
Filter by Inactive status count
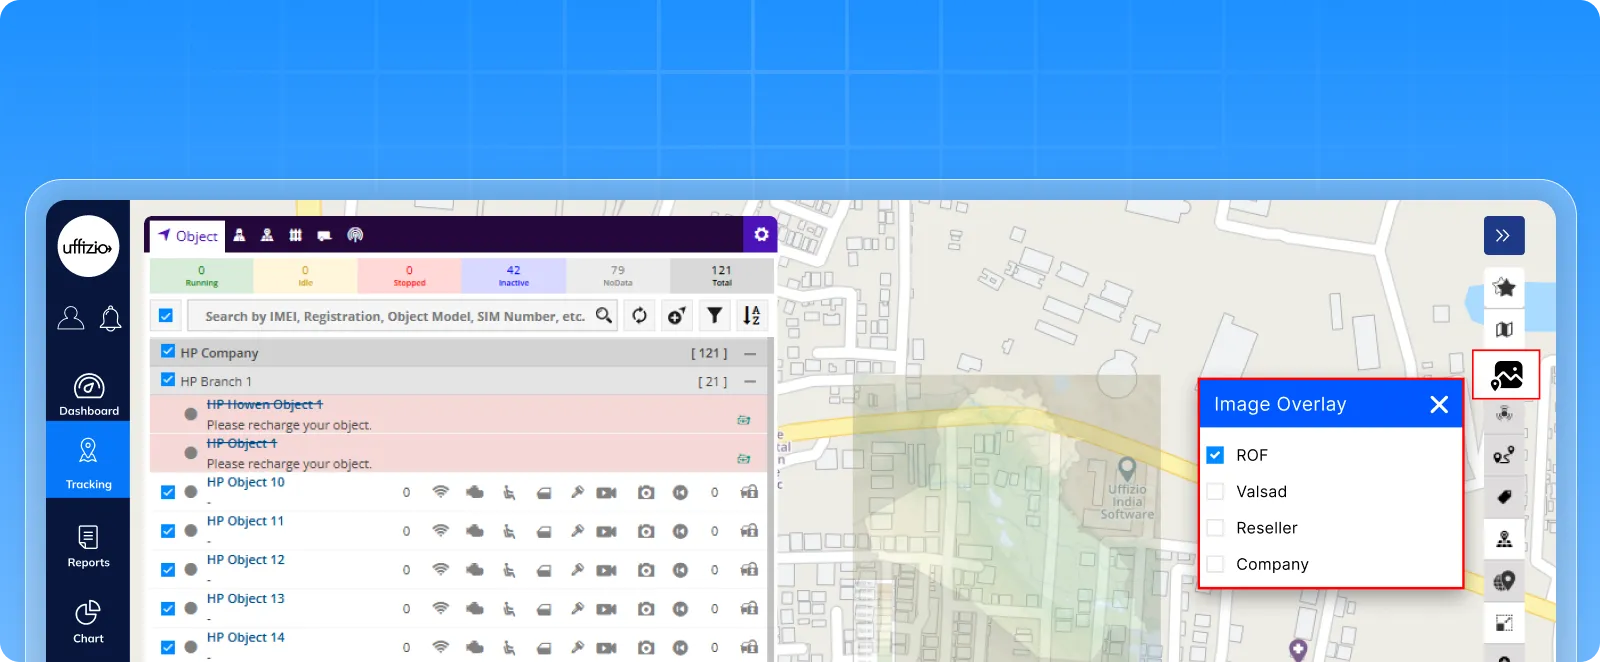point(513,275)
